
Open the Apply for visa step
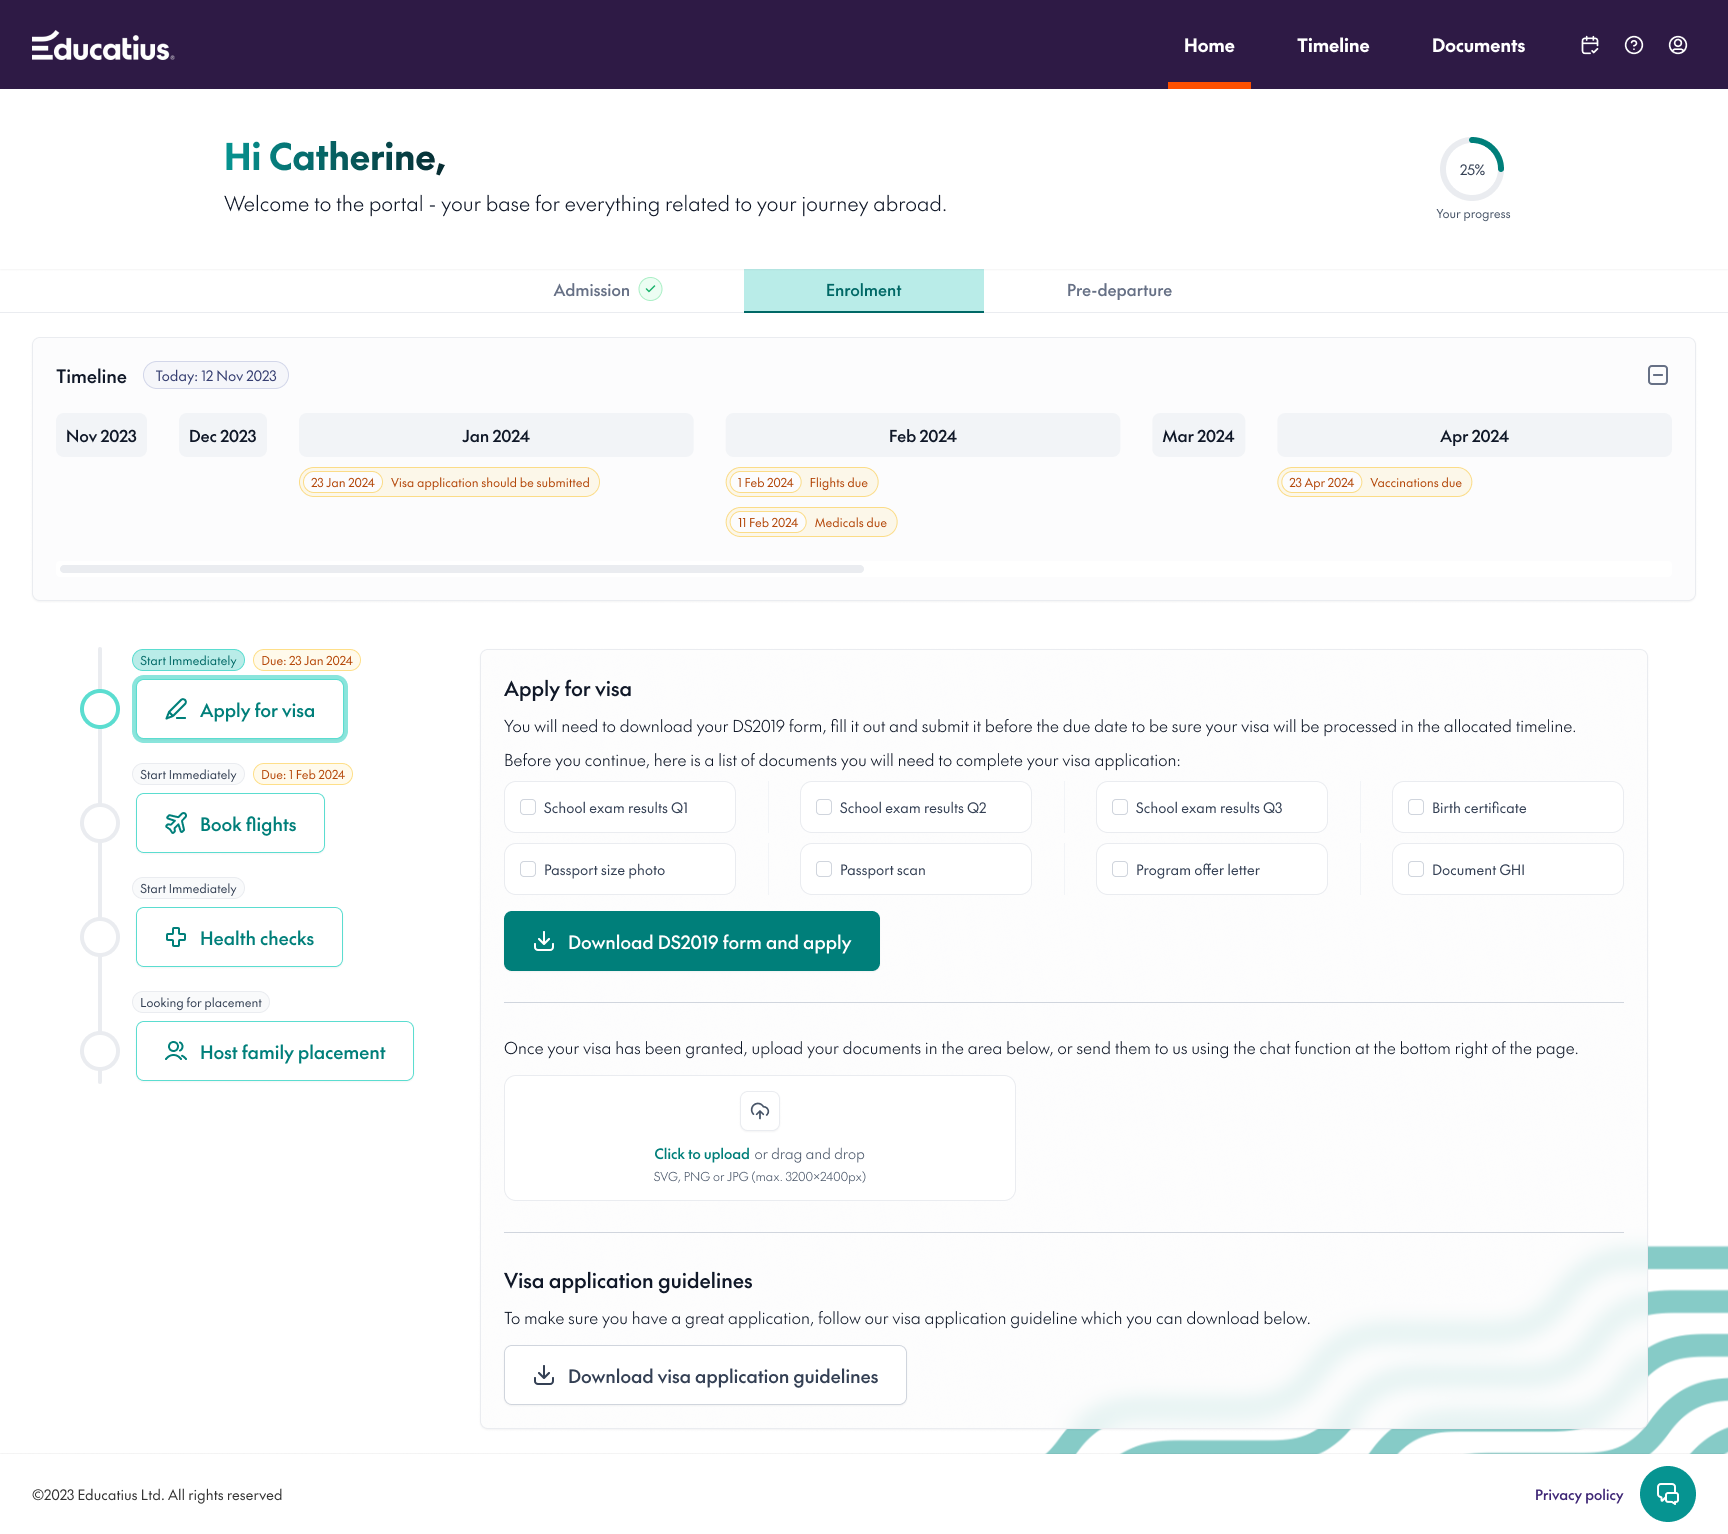click(240, 709)
